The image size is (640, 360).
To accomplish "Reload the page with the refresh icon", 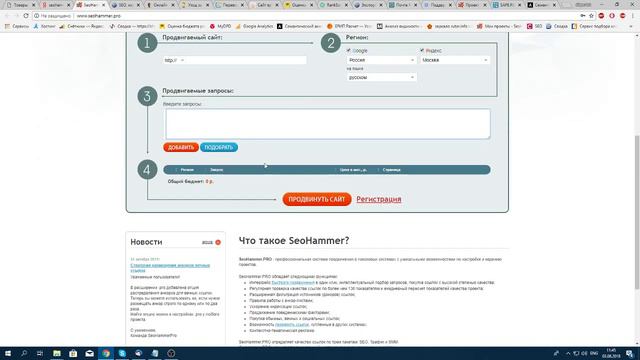I will click(26, 16).
